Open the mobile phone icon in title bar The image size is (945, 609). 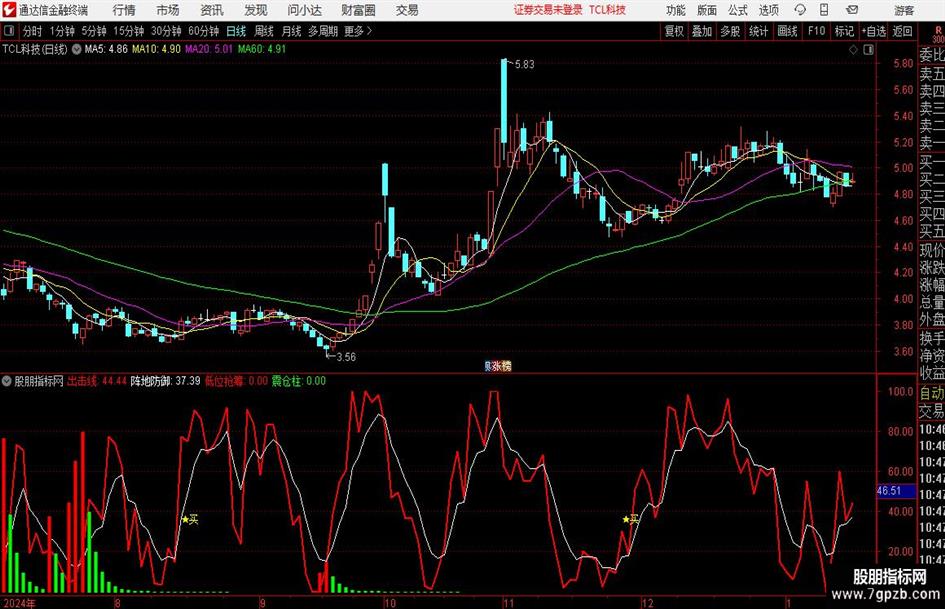click(824, 10)
